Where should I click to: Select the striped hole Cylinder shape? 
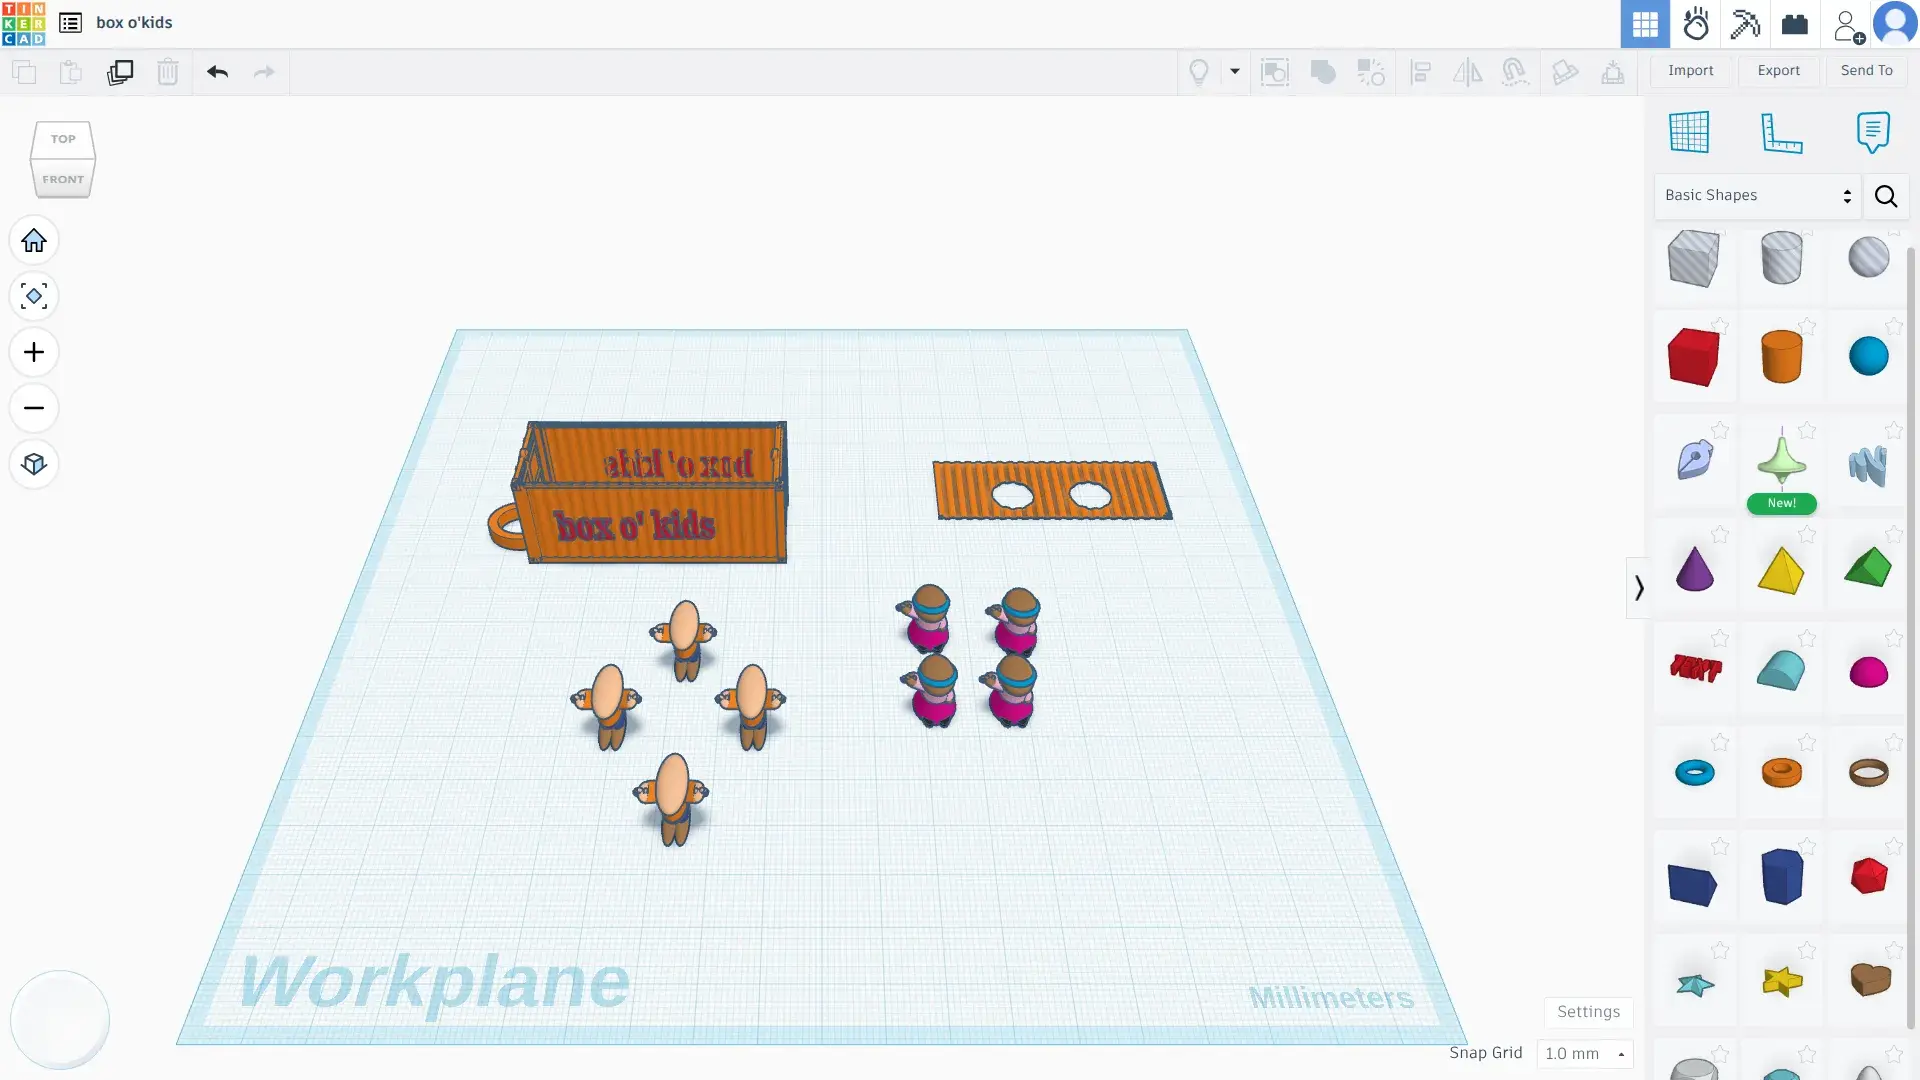click(1781, 258)
